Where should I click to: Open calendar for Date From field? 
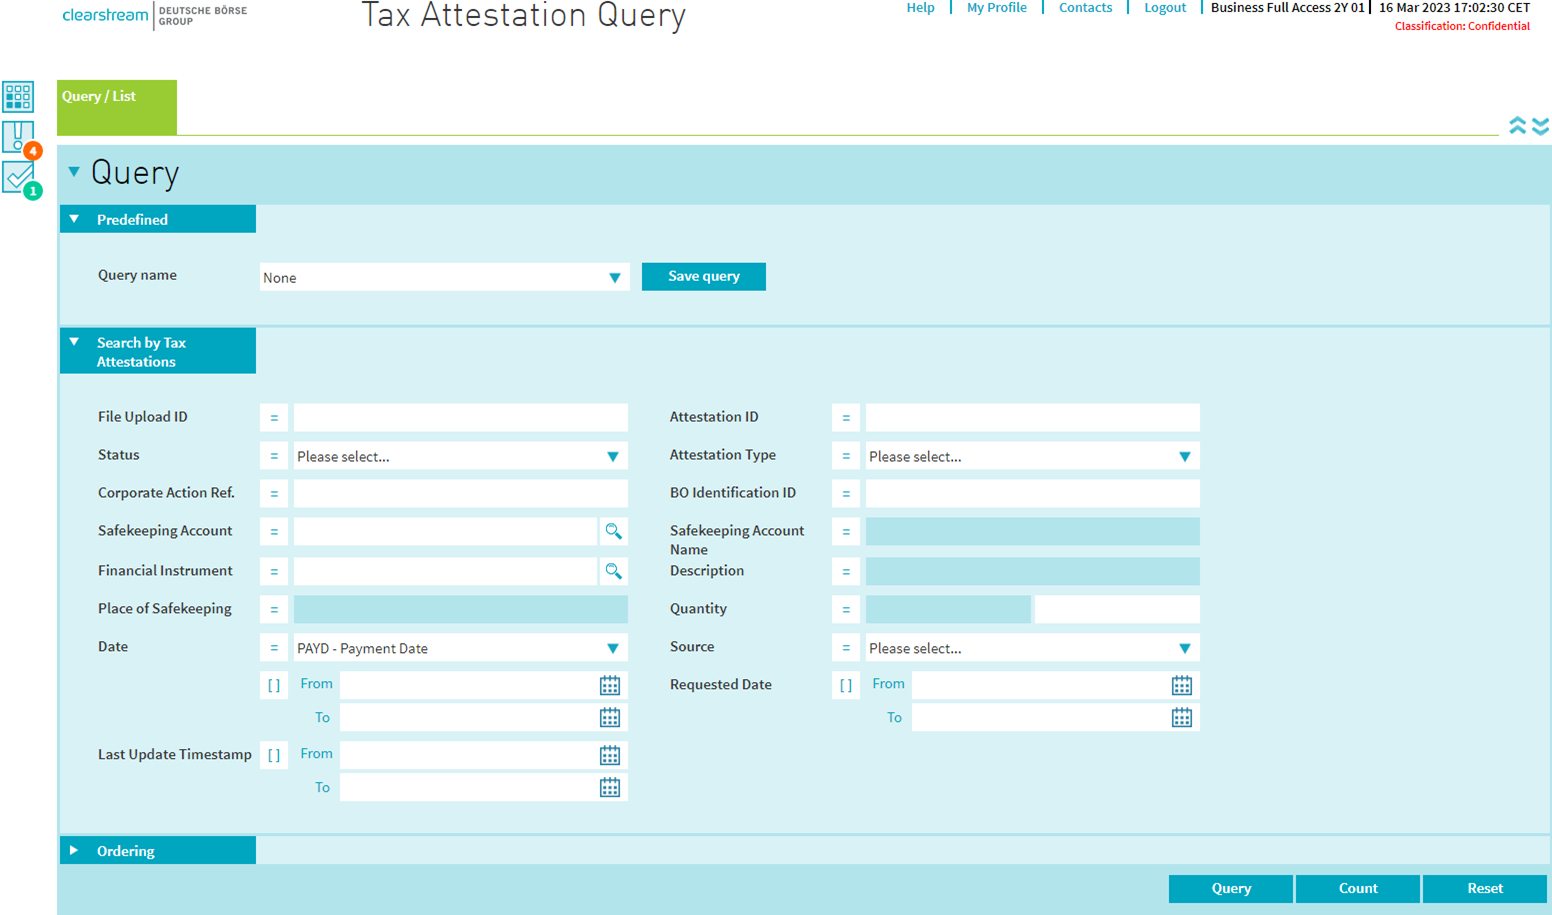pos(609,685)
